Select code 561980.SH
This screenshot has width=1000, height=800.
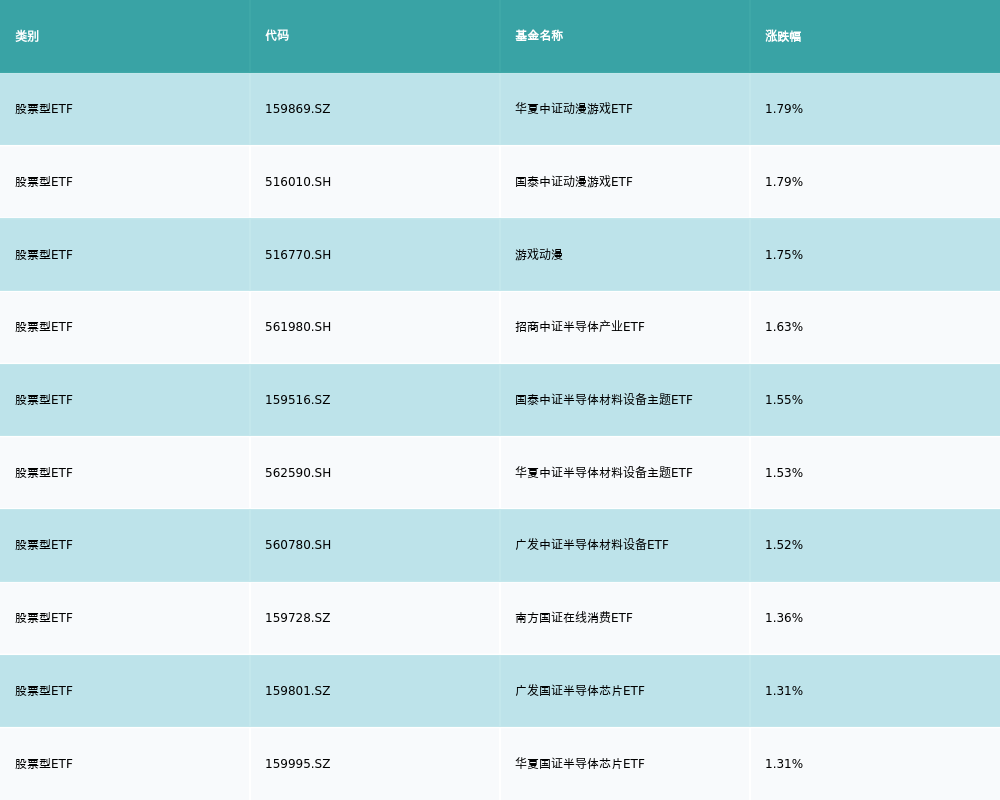[x=298, y=327]
